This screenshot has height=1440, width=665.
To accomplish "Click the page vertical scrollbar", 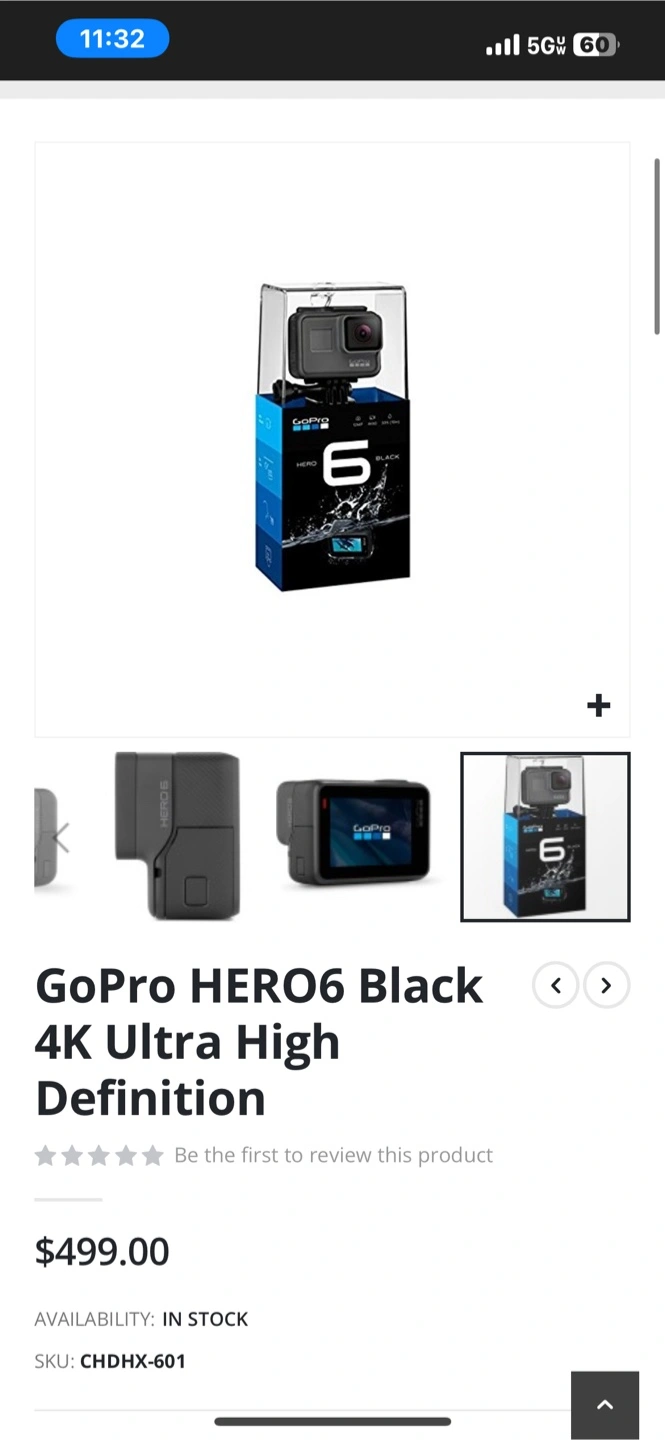I will 657,246.
